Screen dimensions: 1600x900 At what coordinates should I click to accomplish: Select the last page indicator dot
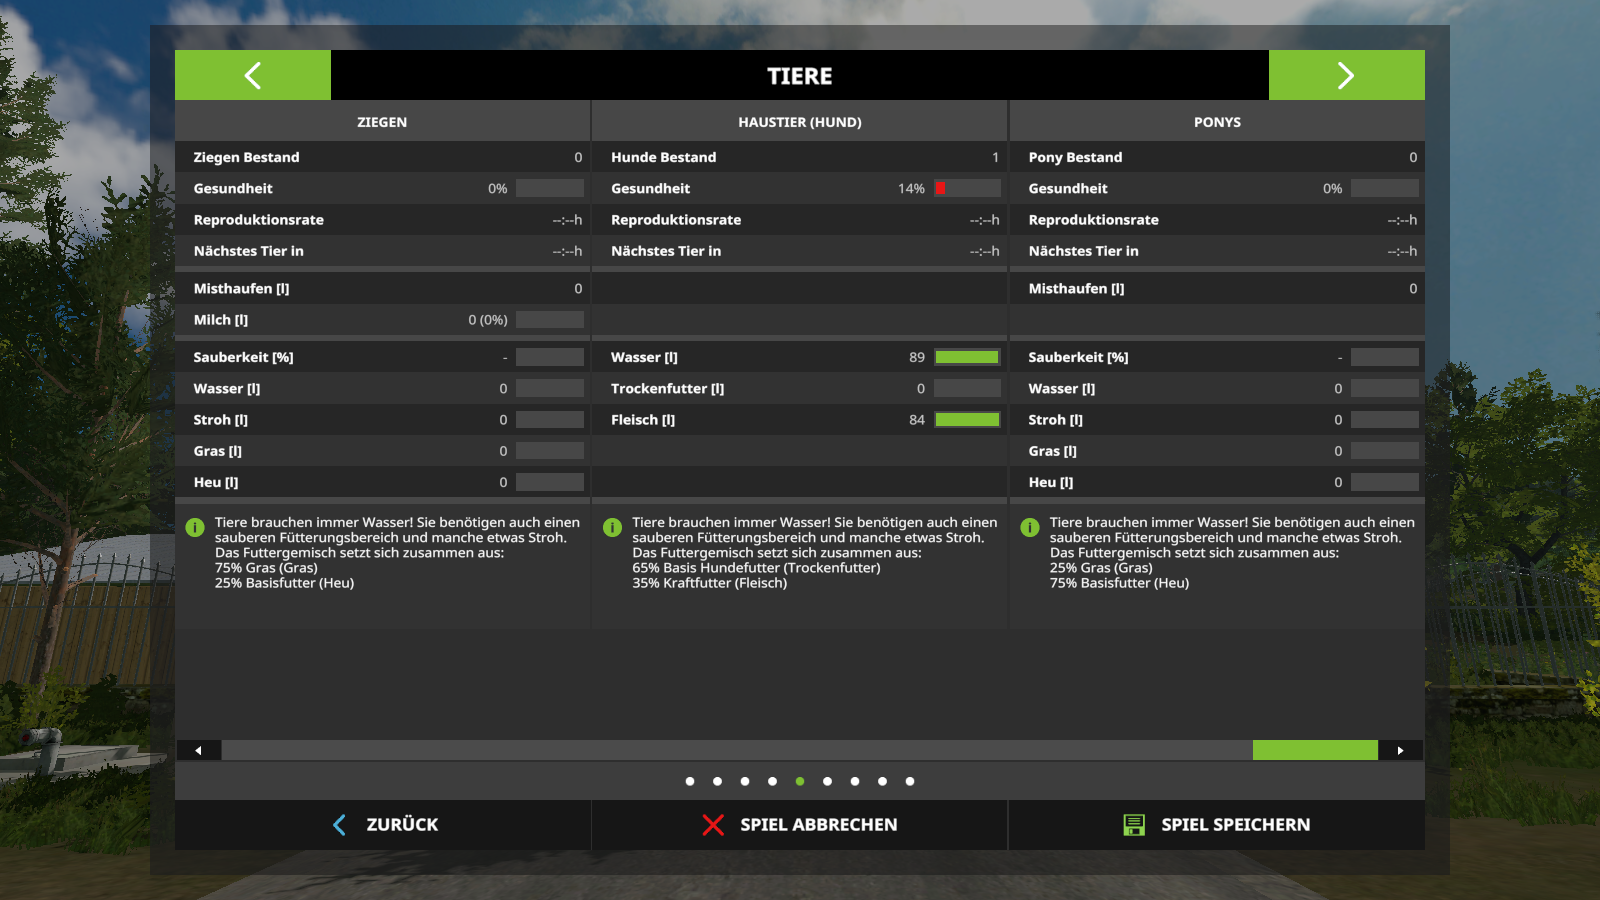tap(910, 782)
